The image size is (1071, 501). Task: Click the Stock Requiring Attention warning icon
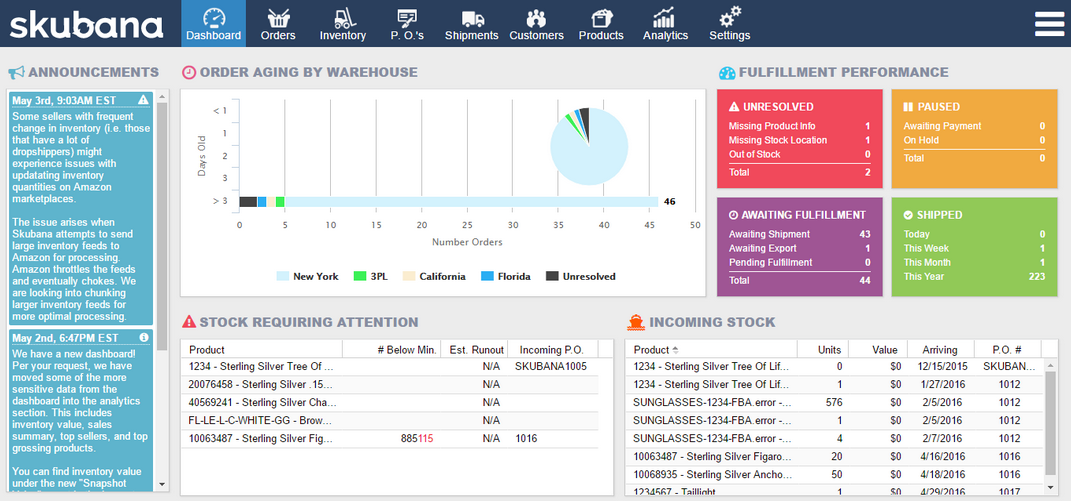[189, 322]
